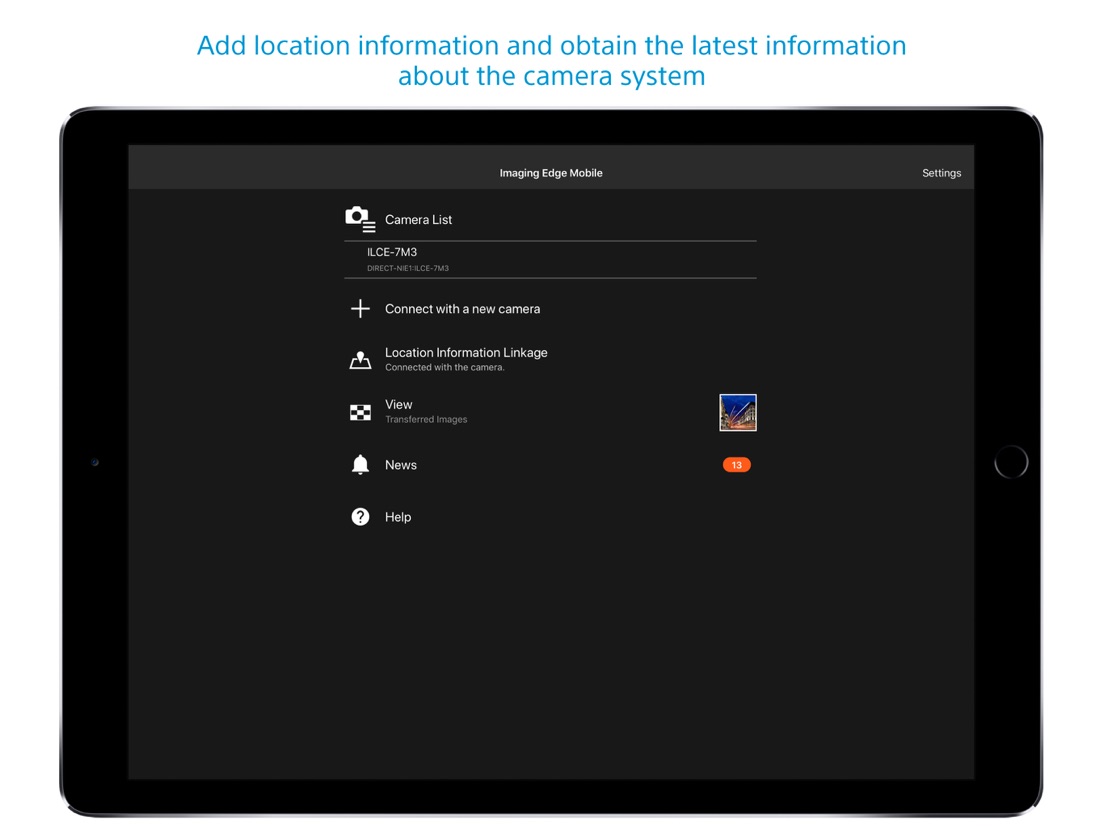Tap Connect with a new camera
Image resolution: width=1104 pixels, height=828 pixels.
(463, 309)
